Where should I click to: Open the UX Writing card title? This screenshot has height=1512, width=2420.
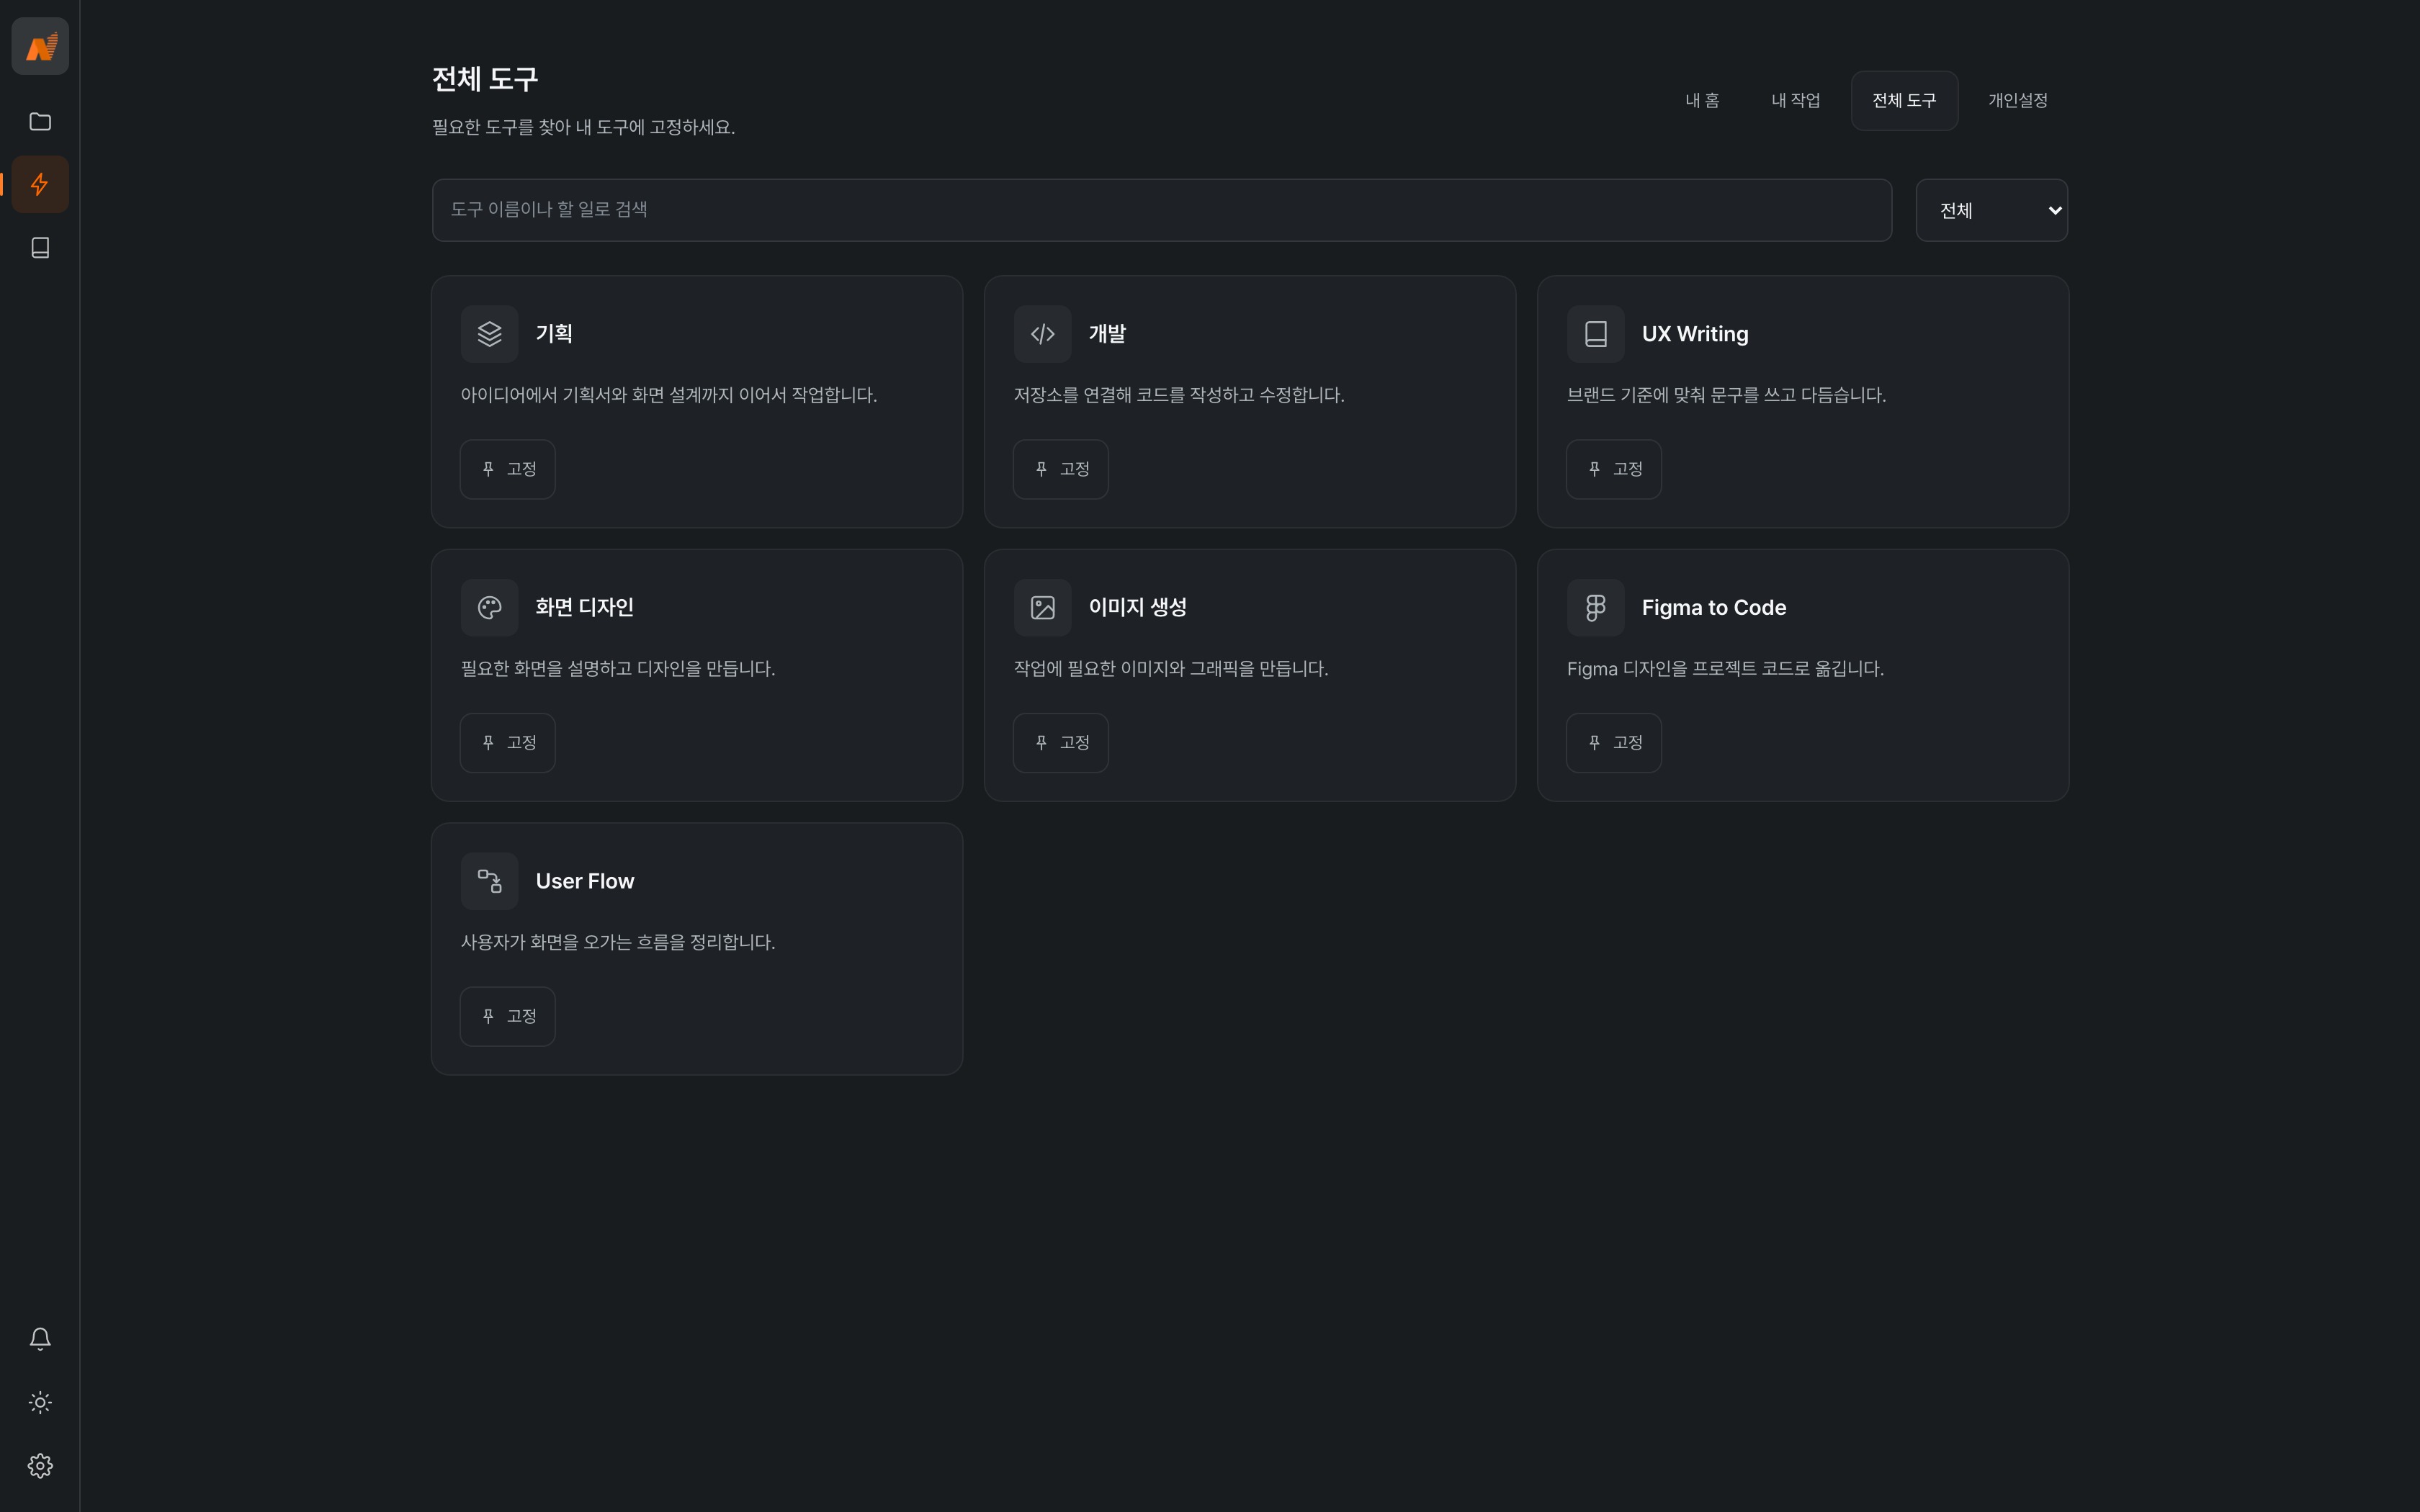tap(1695, 334)
